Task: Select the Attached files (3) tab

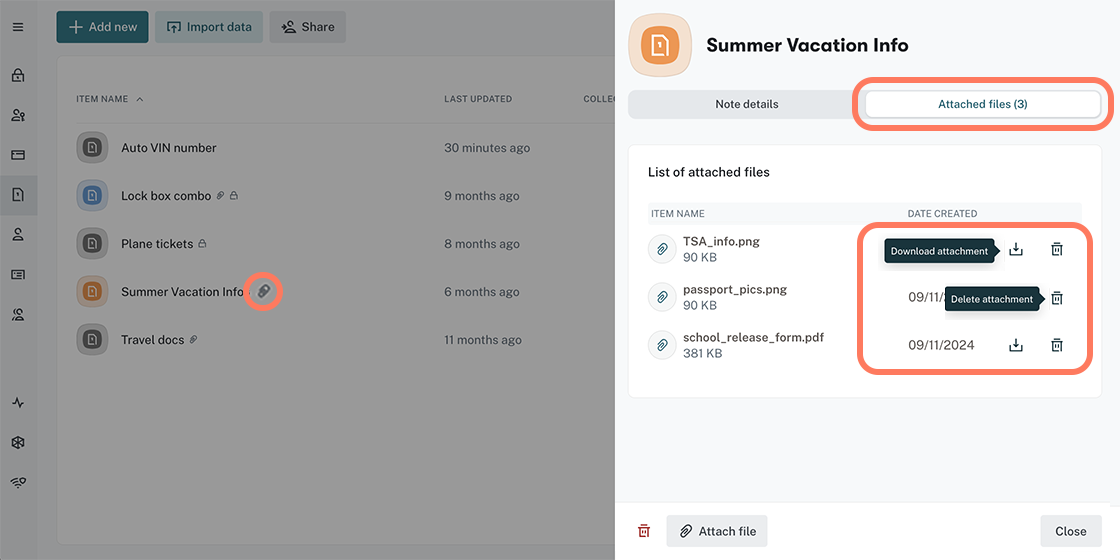Action: 982,104
